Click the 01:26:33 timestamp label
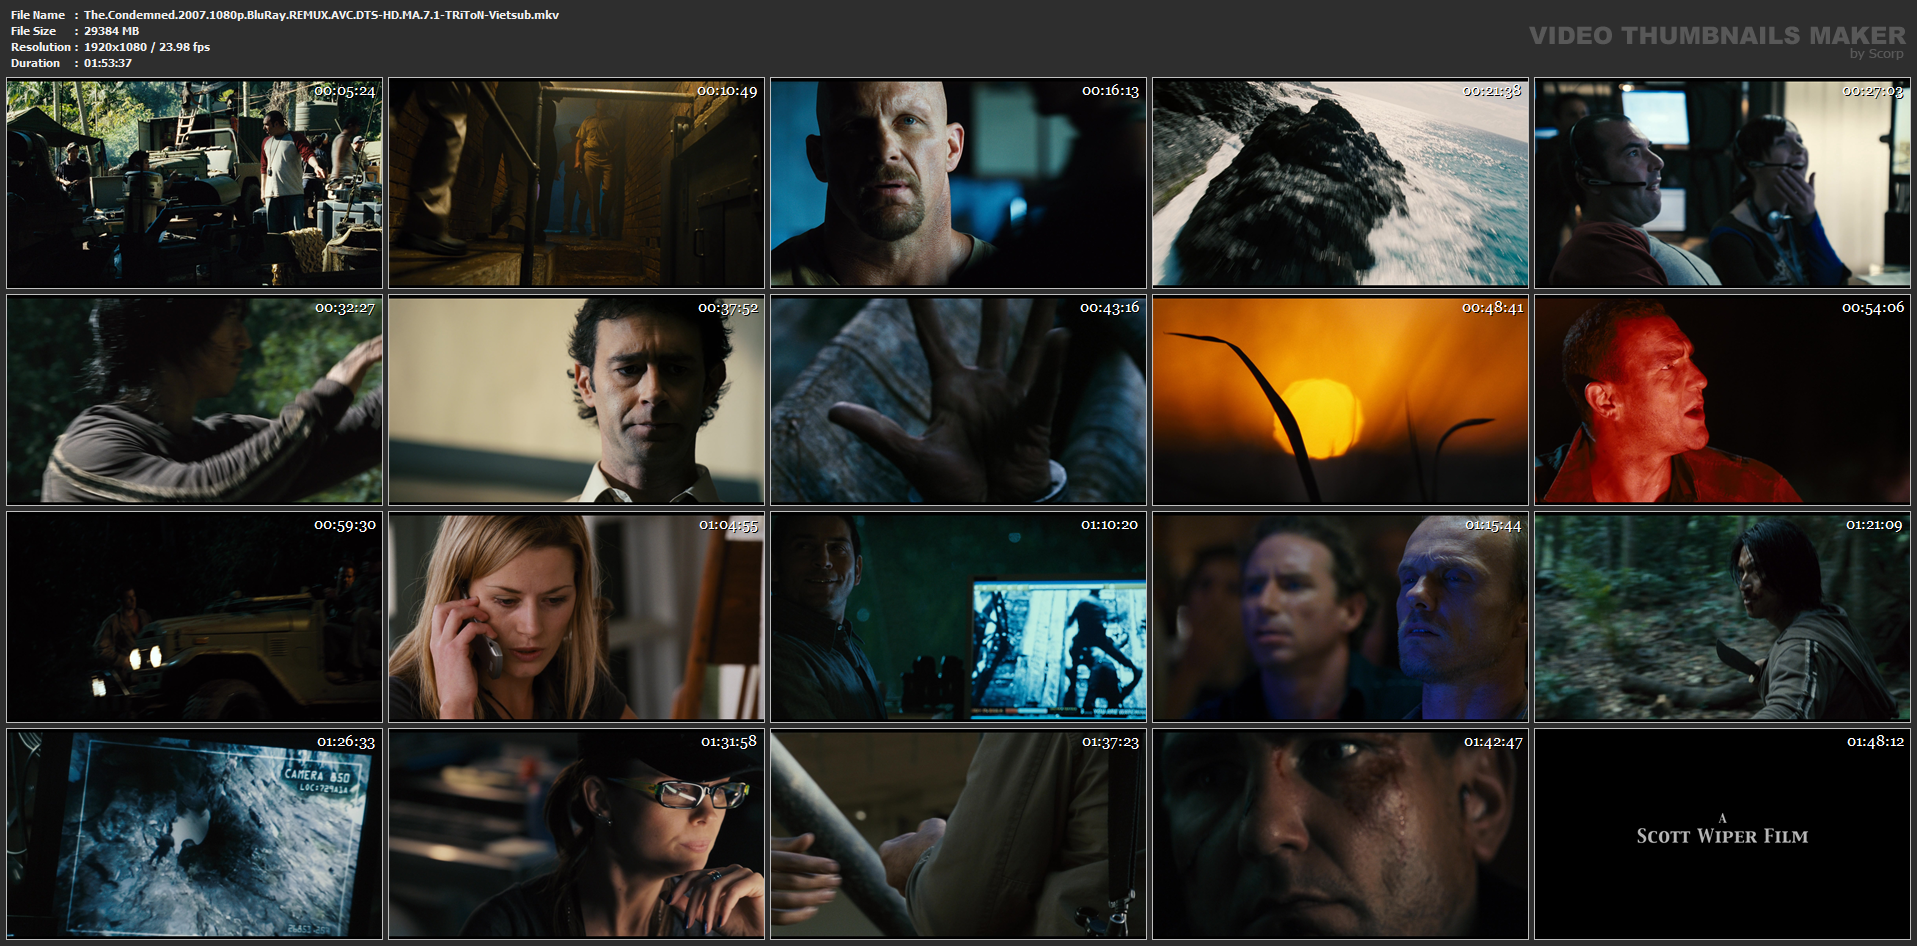 pyautogui.click(x=346, y=742)
